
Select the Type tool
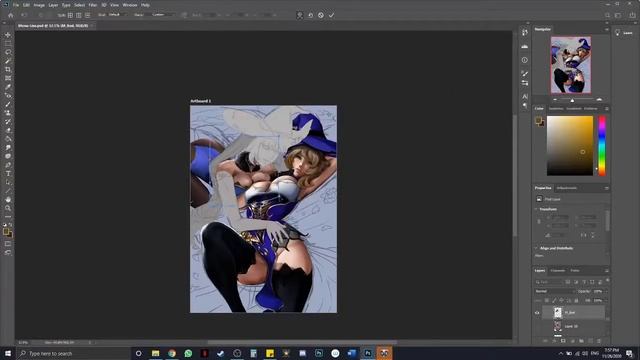pos(8,174)
